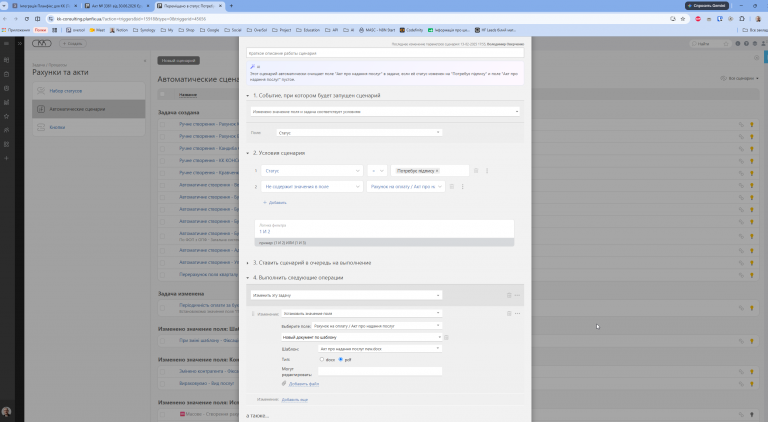Click the AI magic wand icon

click(252, 67)
